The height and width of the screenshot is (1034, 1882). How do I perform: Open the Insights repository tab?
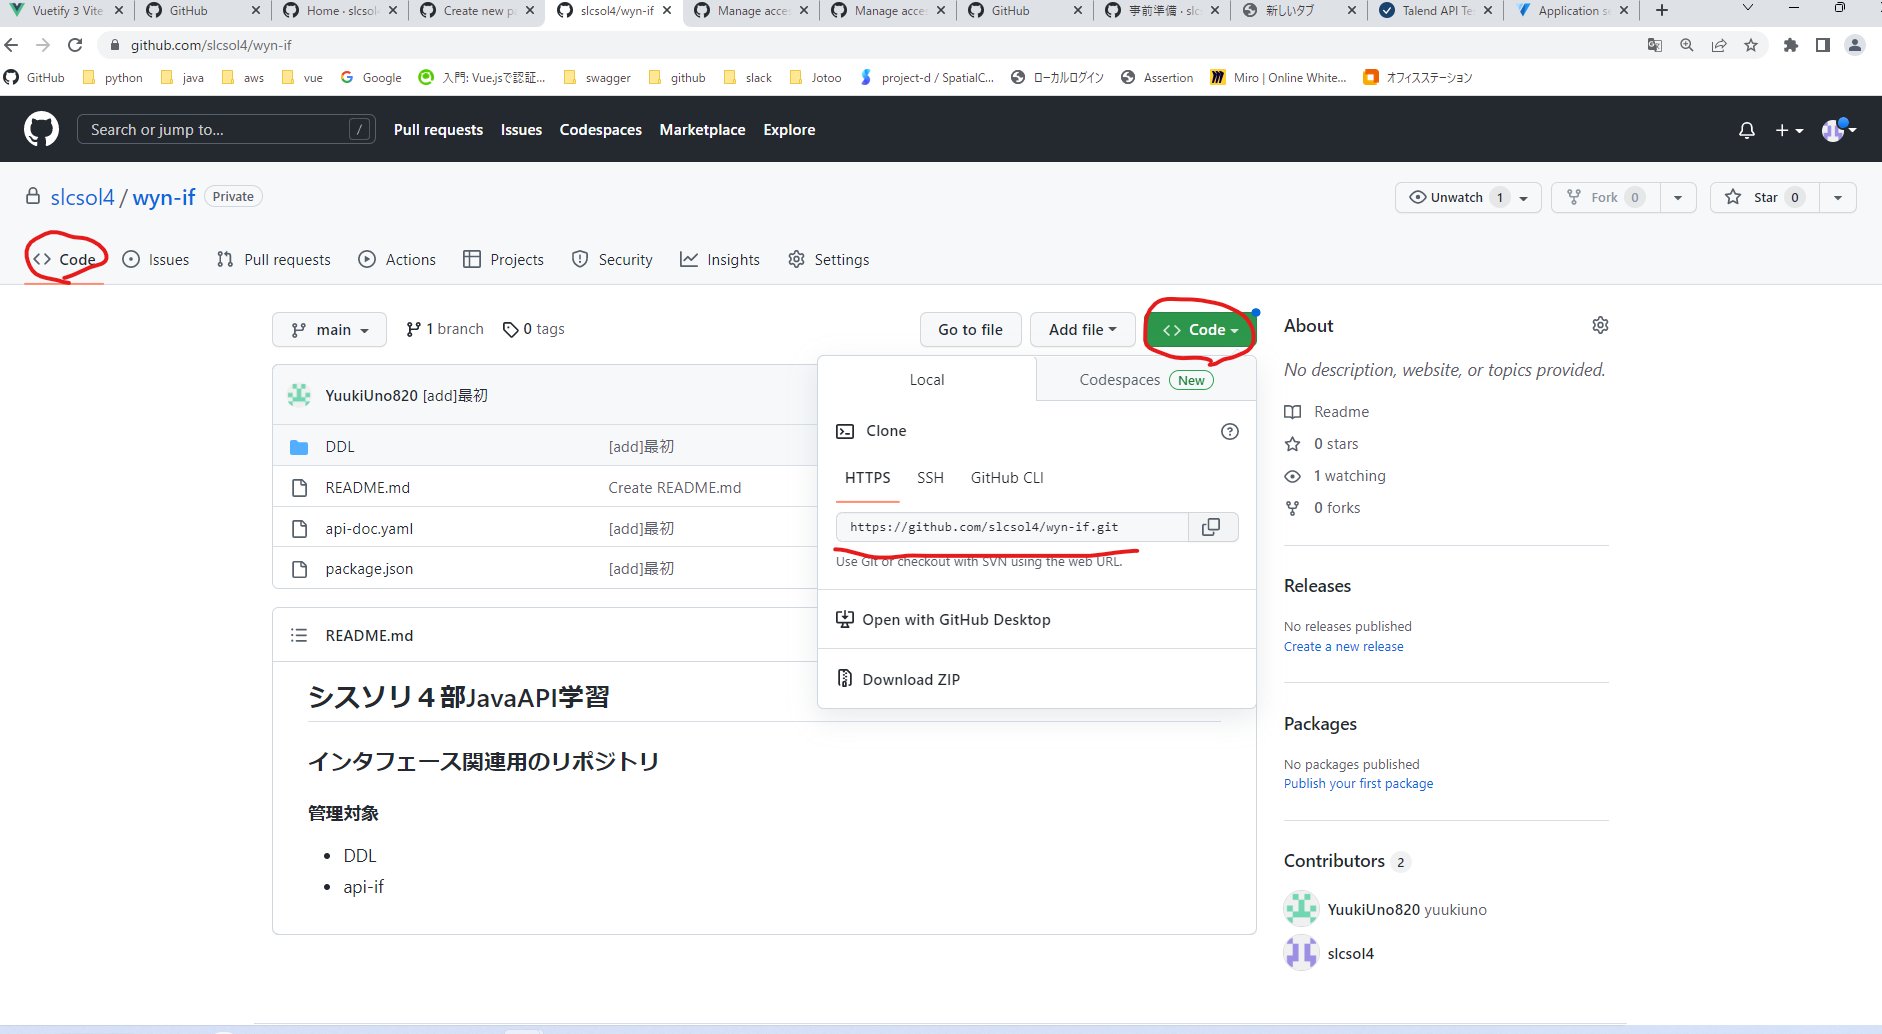[720, 260]
